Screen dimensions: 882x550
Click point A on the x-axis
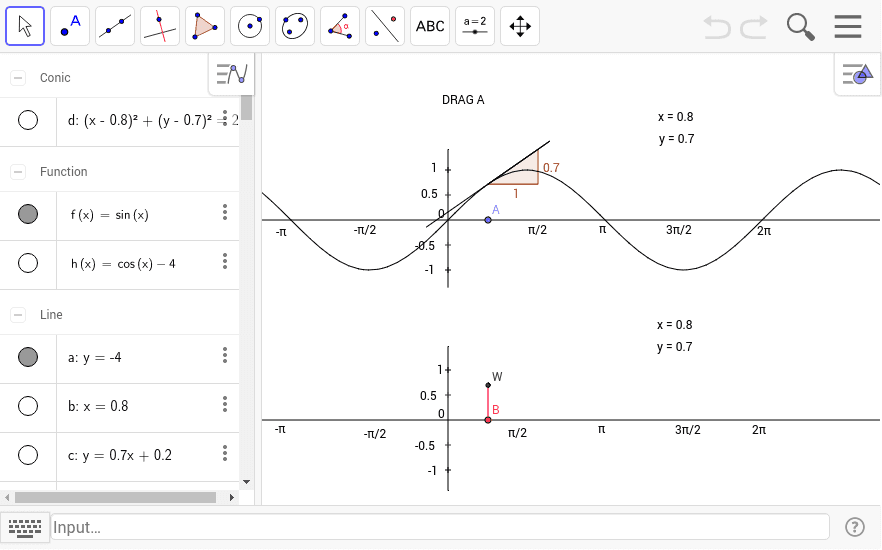[x=488, y=220]
